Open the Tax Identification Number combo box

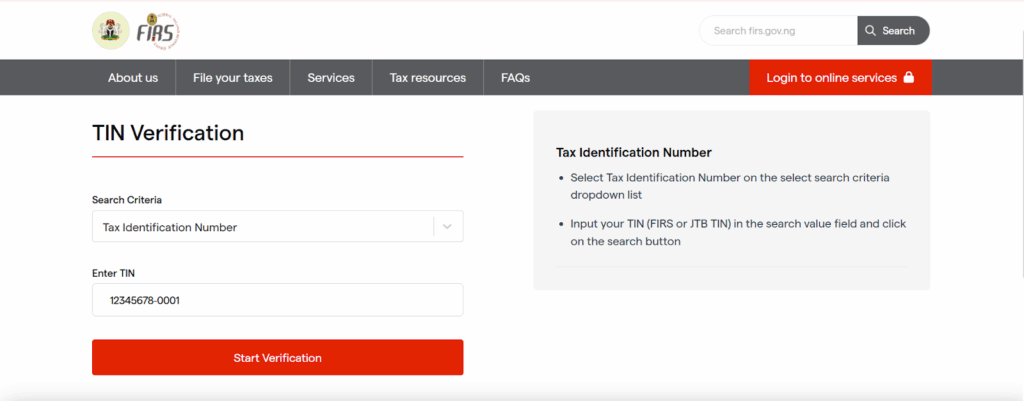tap(264, 227)
